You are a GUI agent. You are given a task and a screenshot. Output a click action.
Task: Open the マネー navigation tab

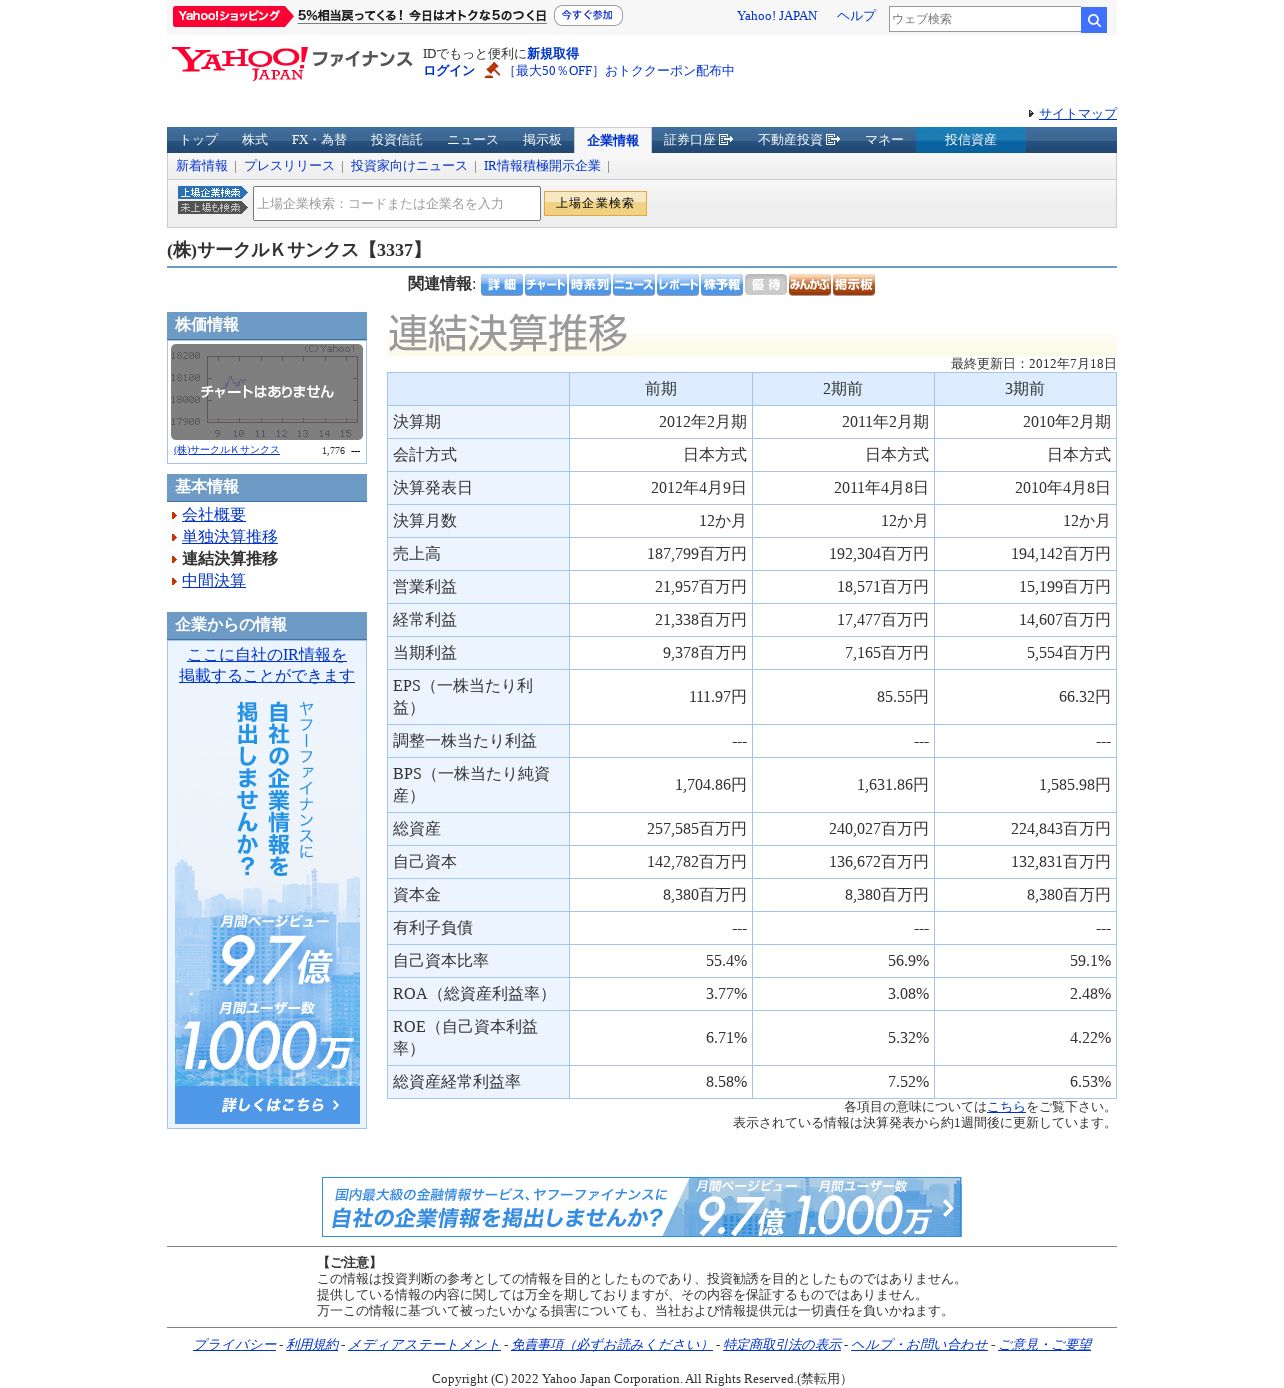pos(884,140)
